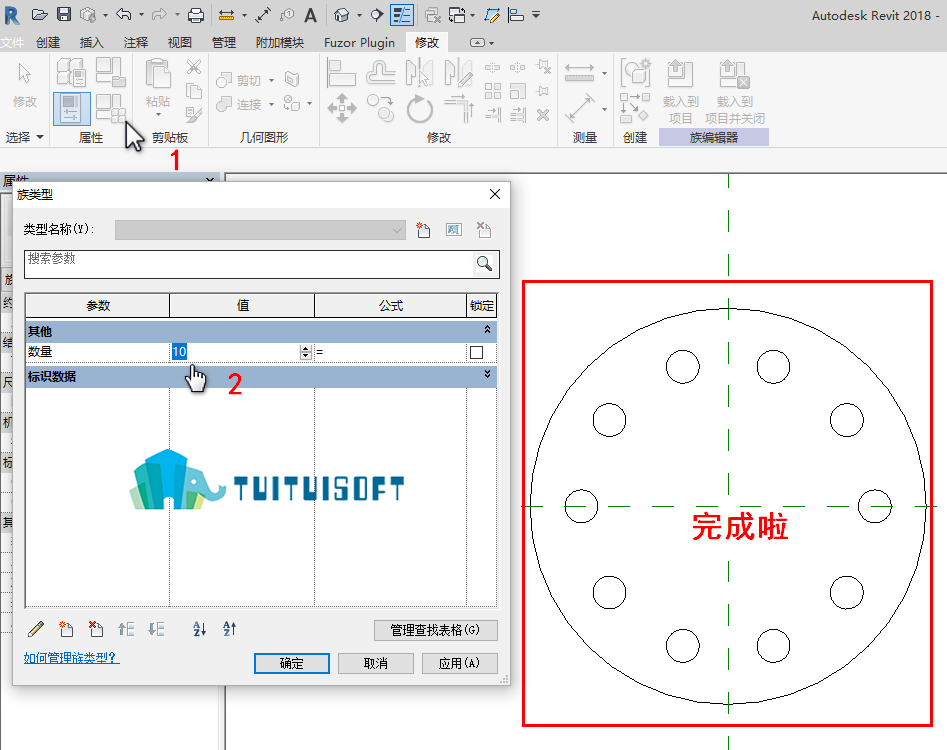Click the Text tool letter A icon
This screenshot has height=750, width=947.
point(310,15)
